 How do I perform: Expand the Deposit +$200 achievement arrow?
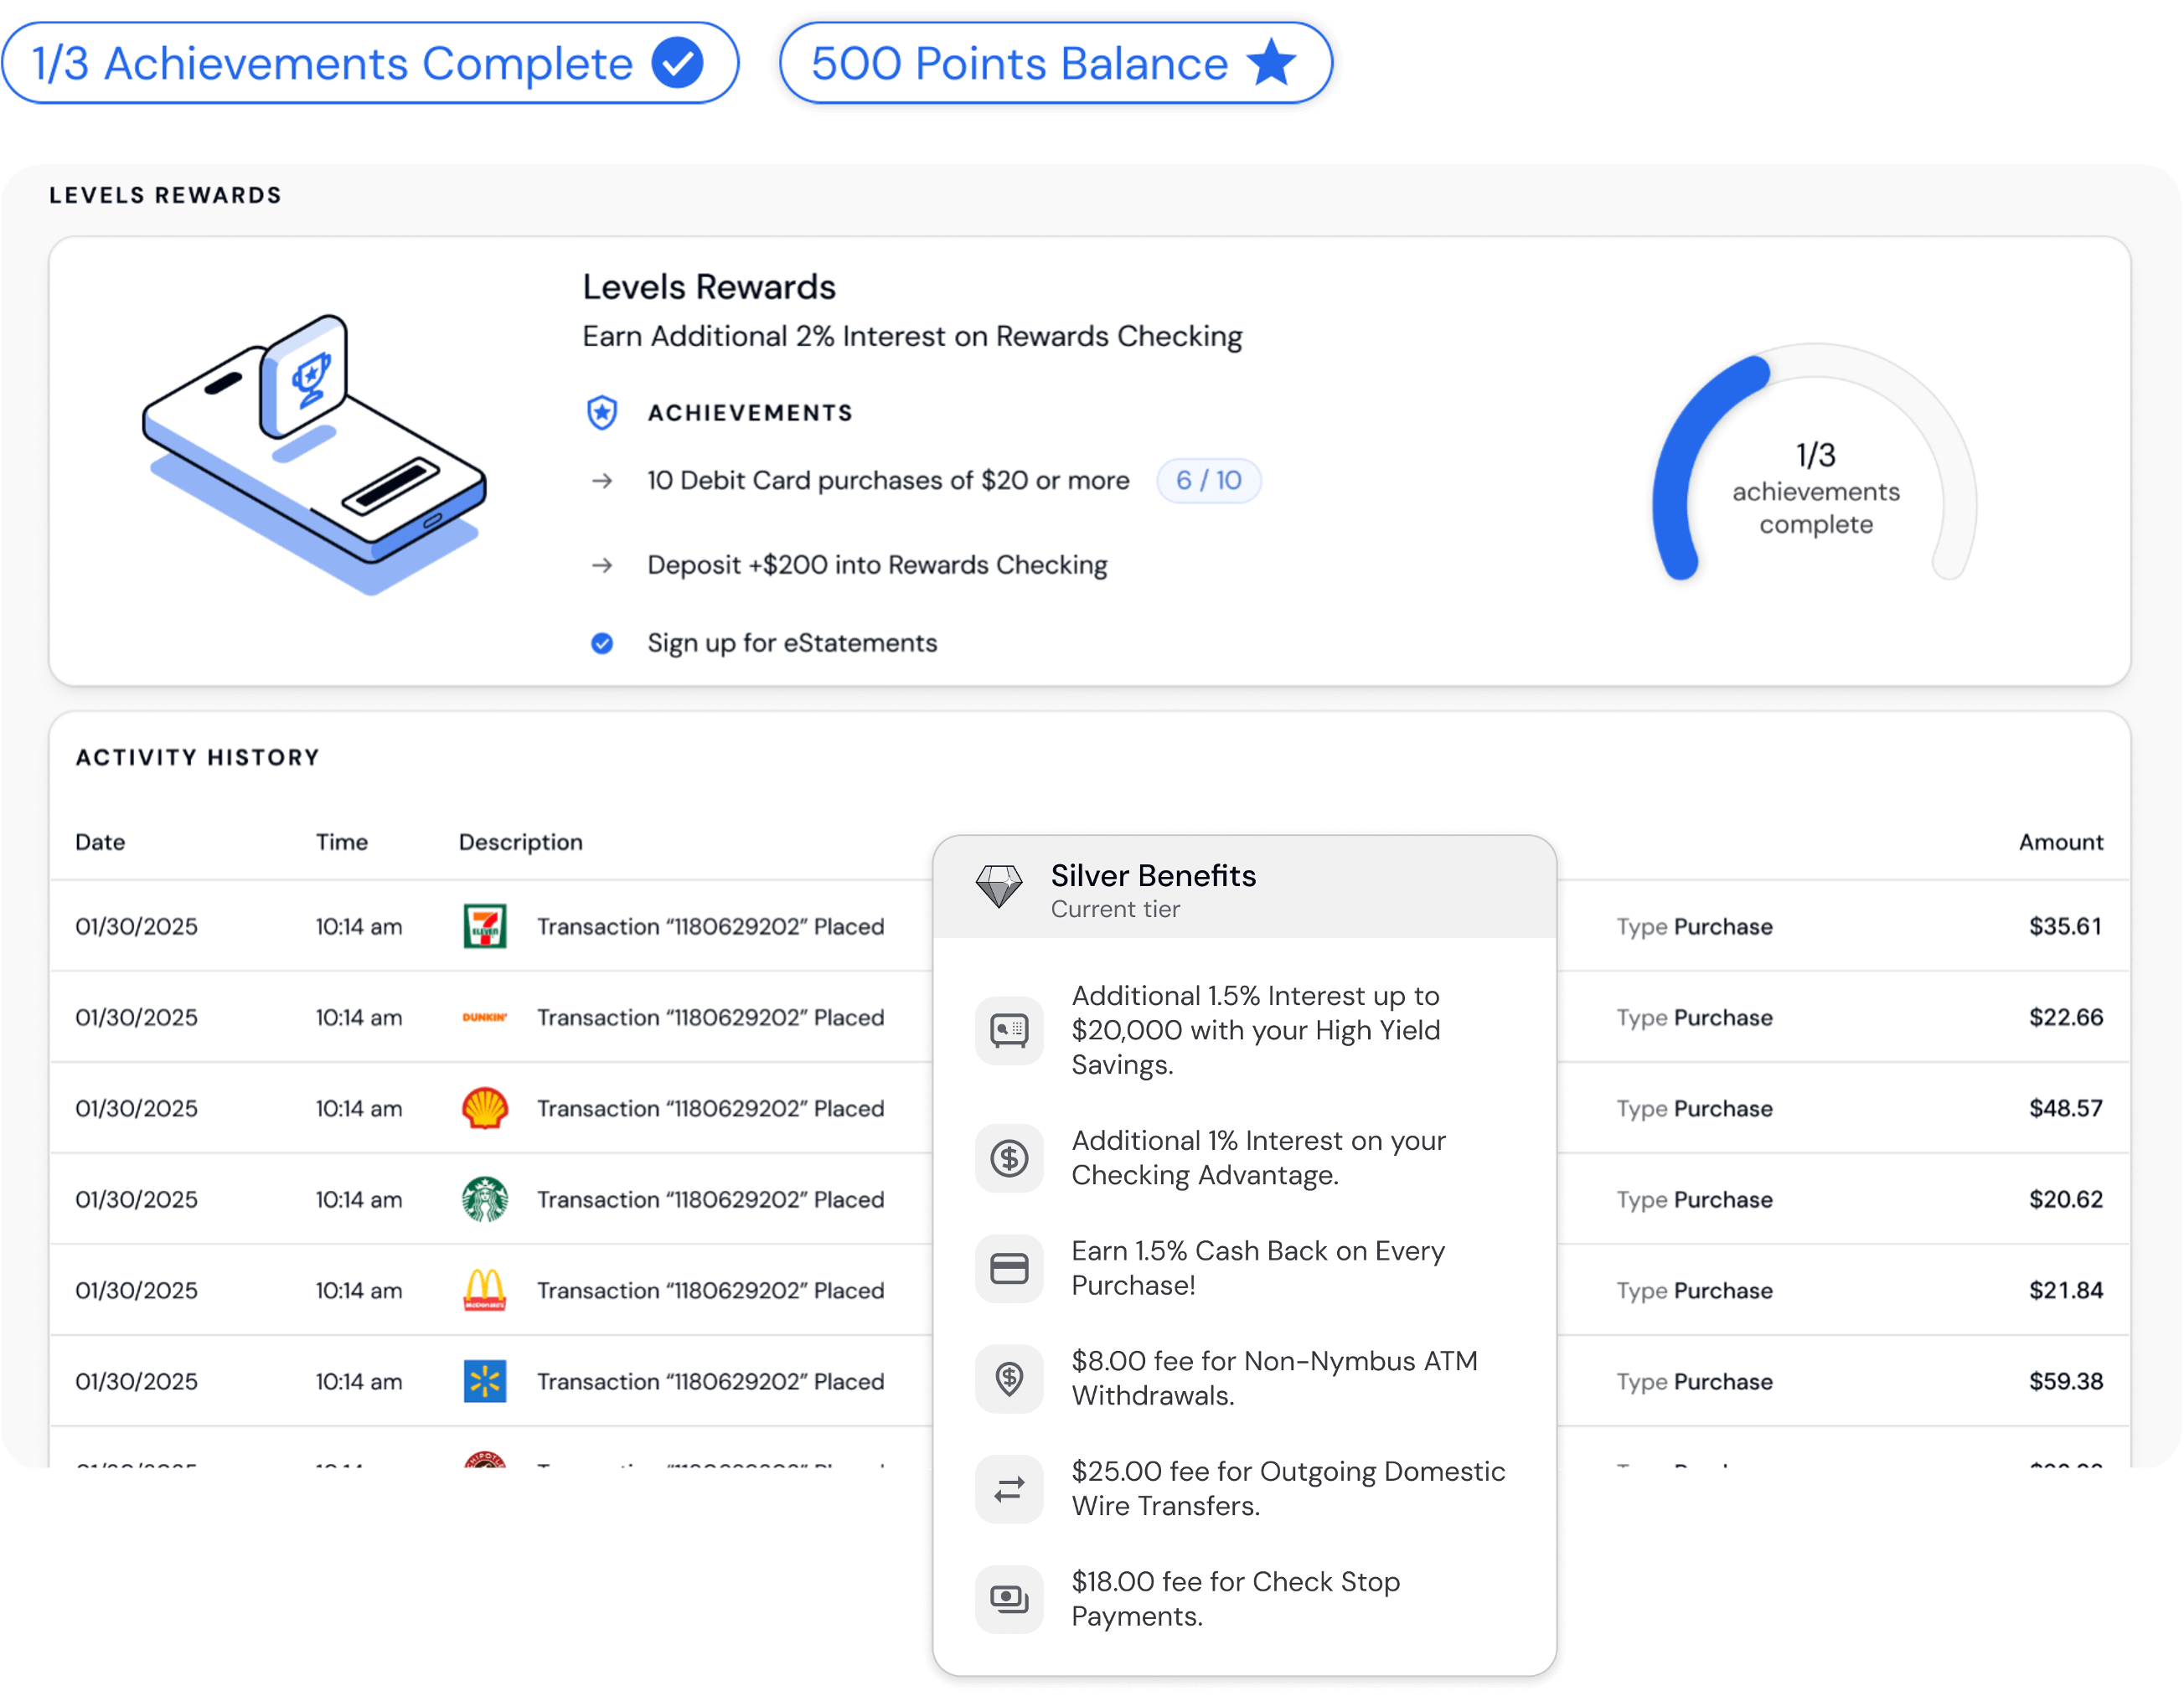(x=602, y=565)
